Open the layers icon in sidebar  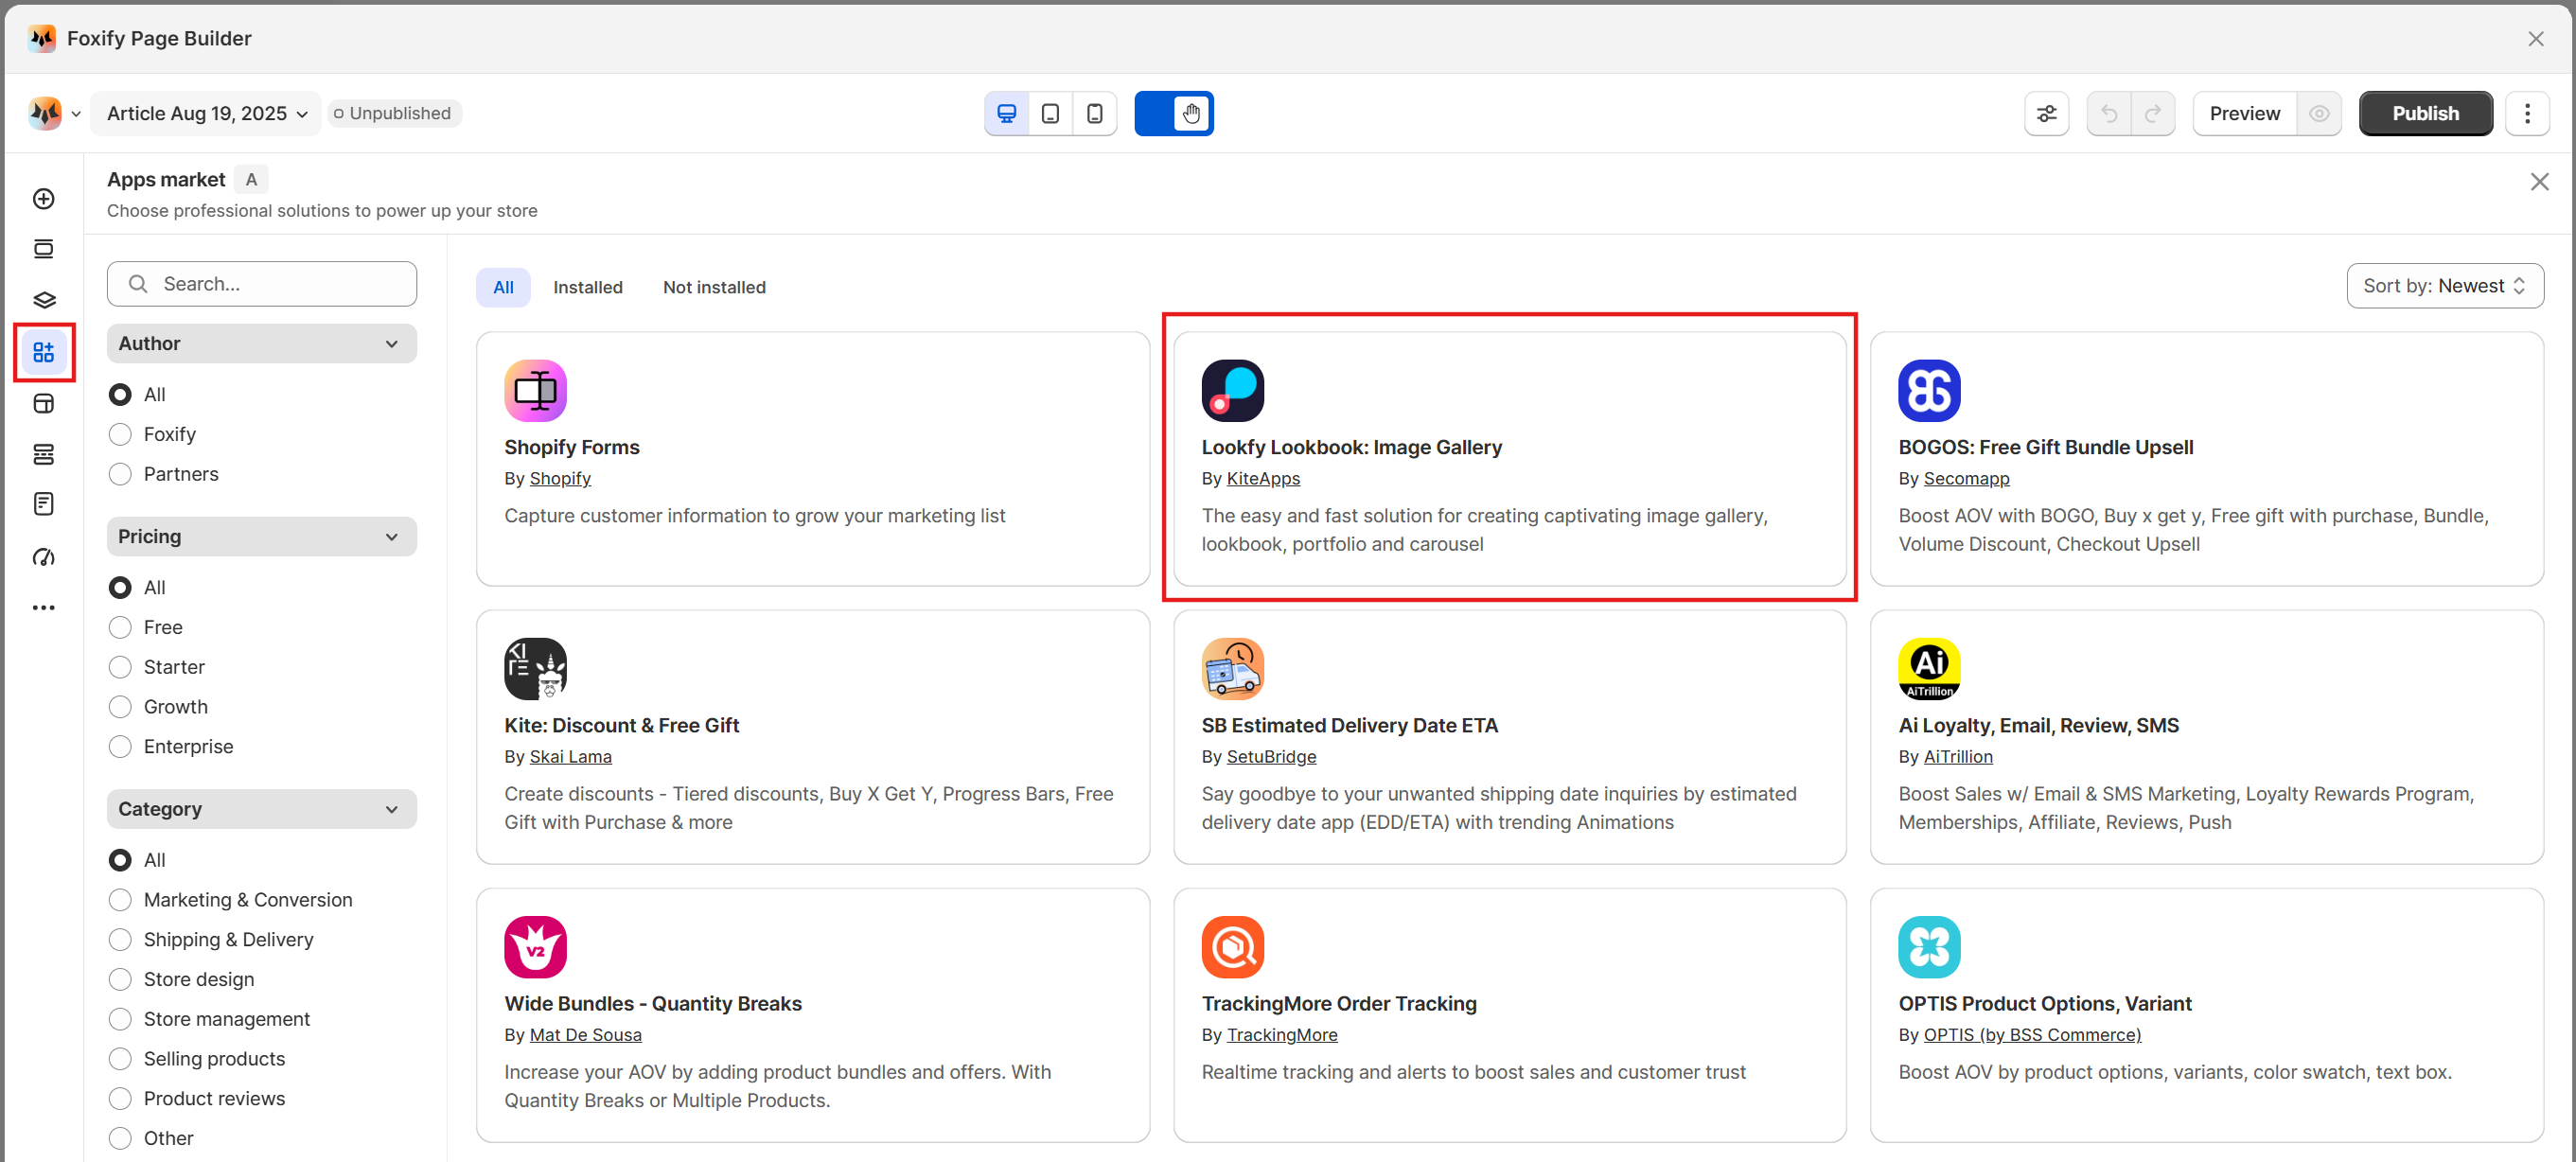click(x=43, y=300)
